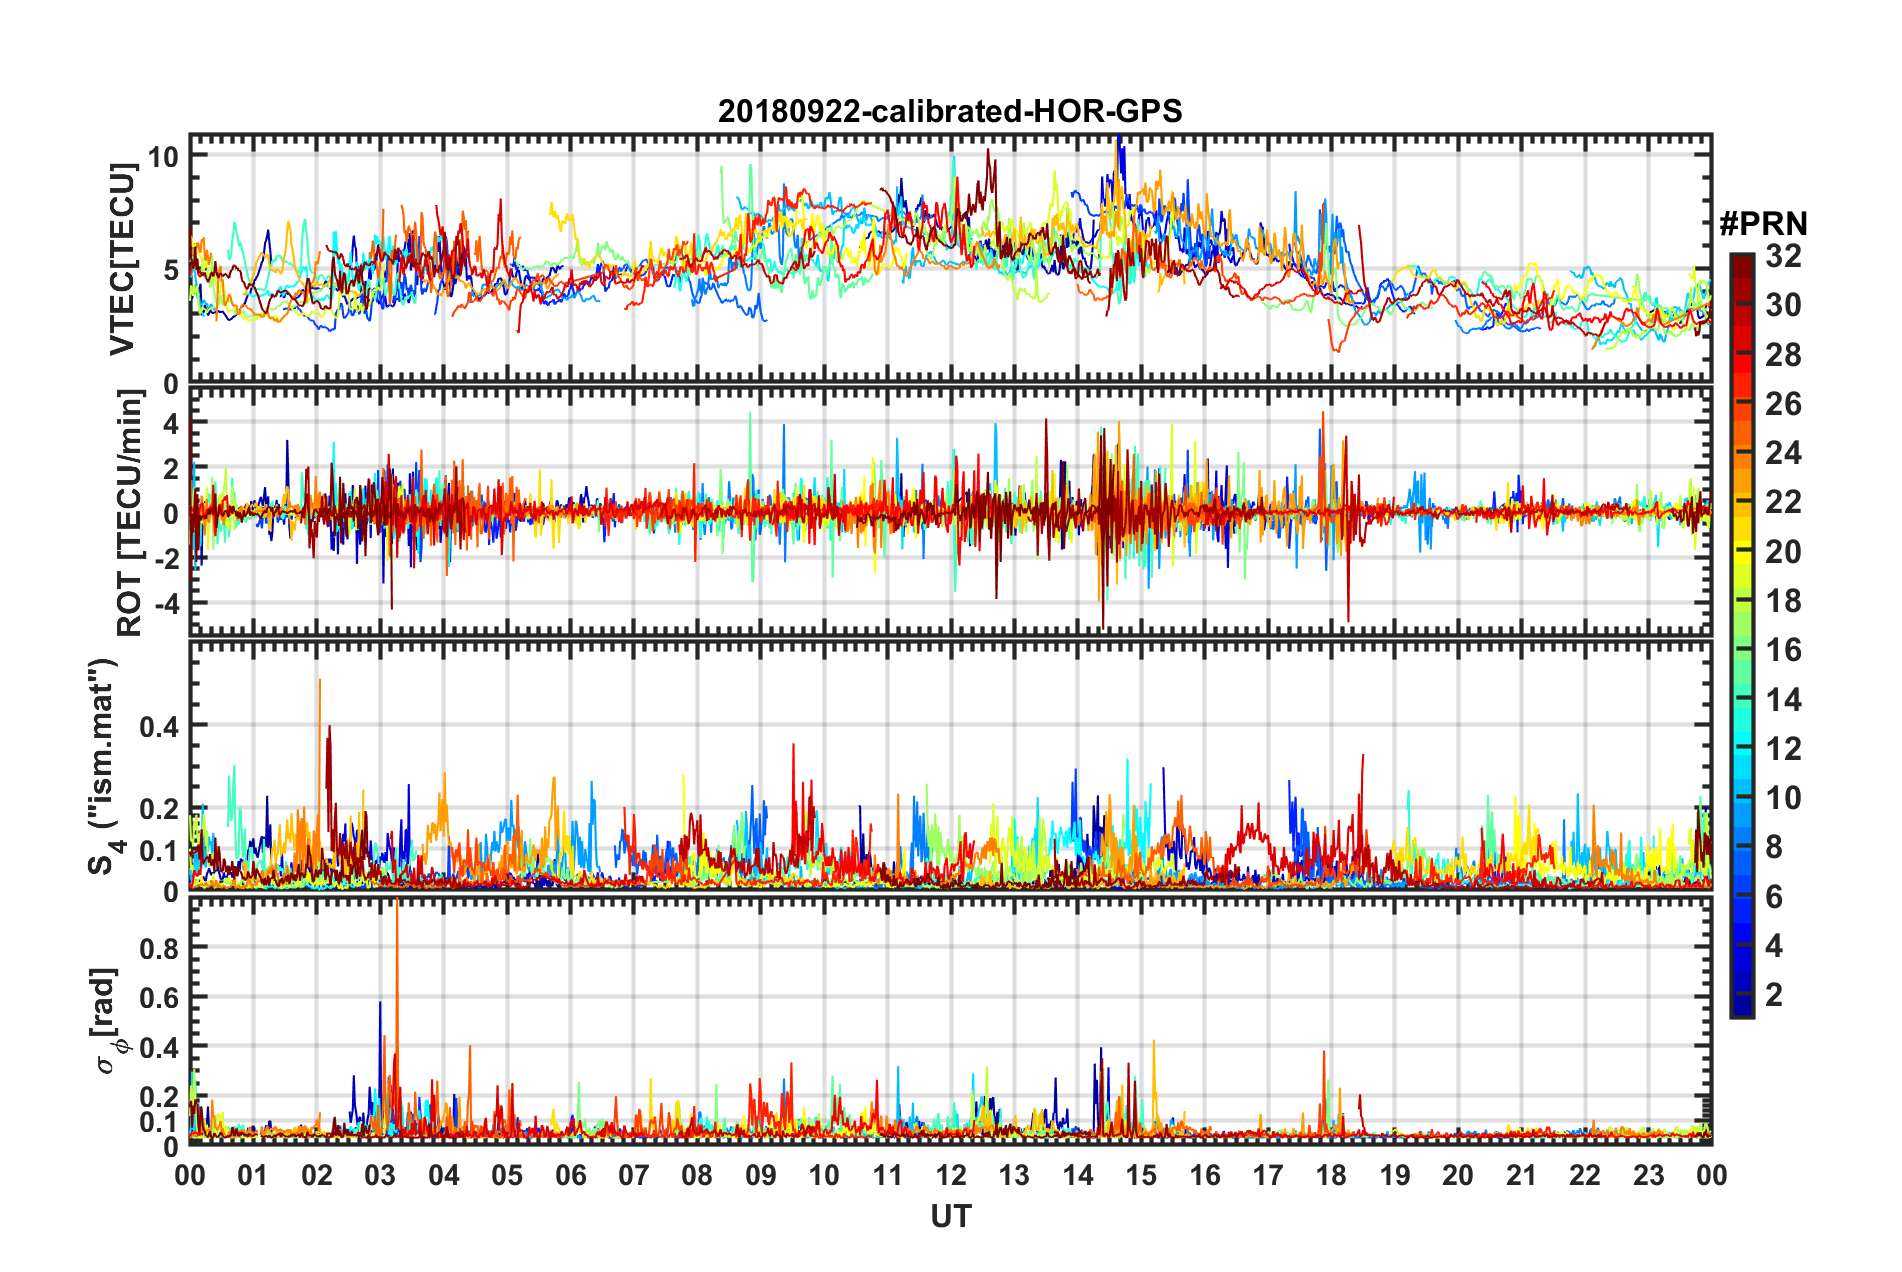
Task: Click the PRN colorbar strip
Action: 1741,636
